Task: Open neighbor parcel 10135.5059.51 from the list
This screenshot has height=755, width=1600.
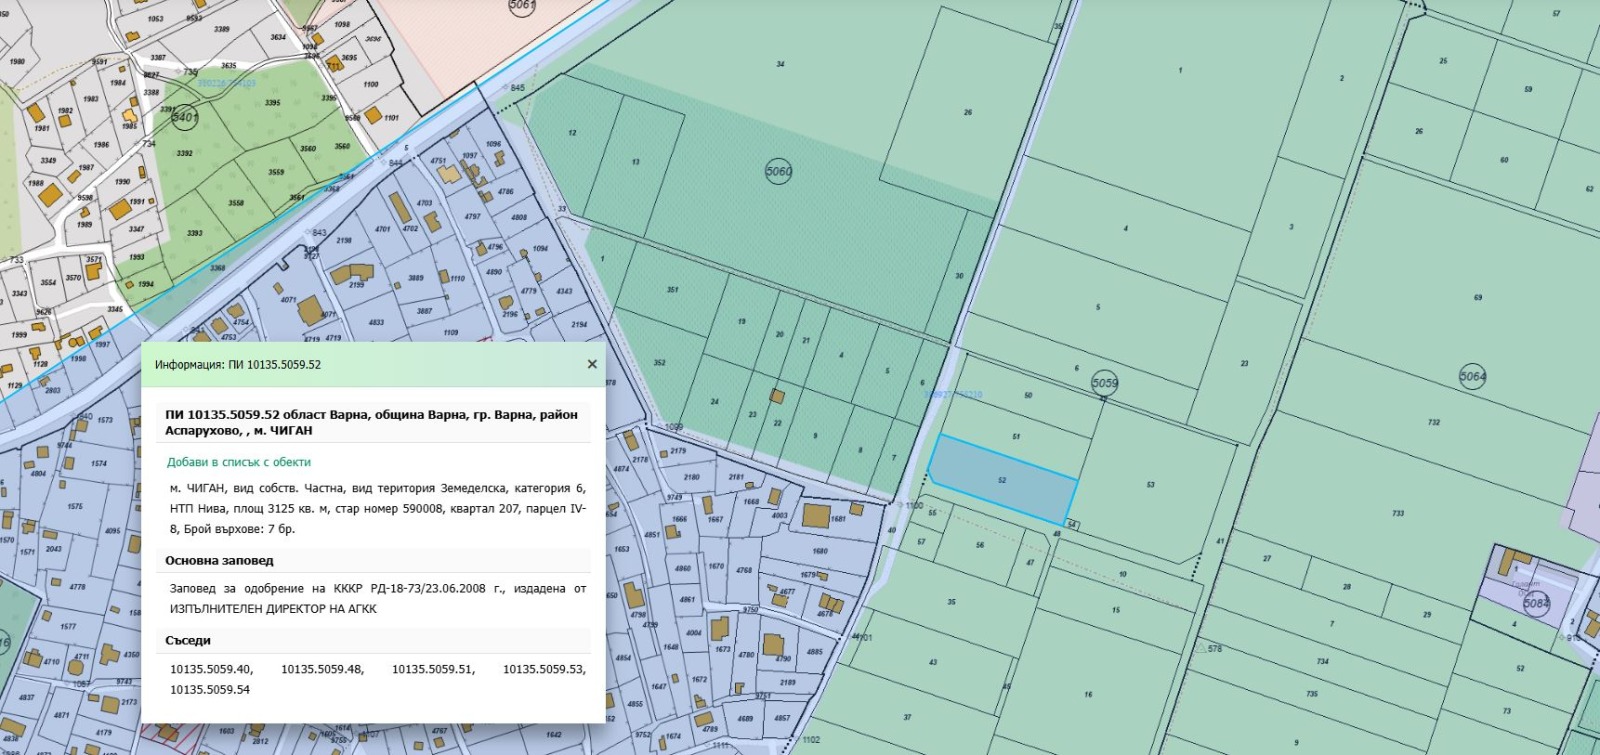Action: pyautogui.click(x=433, y=669)
